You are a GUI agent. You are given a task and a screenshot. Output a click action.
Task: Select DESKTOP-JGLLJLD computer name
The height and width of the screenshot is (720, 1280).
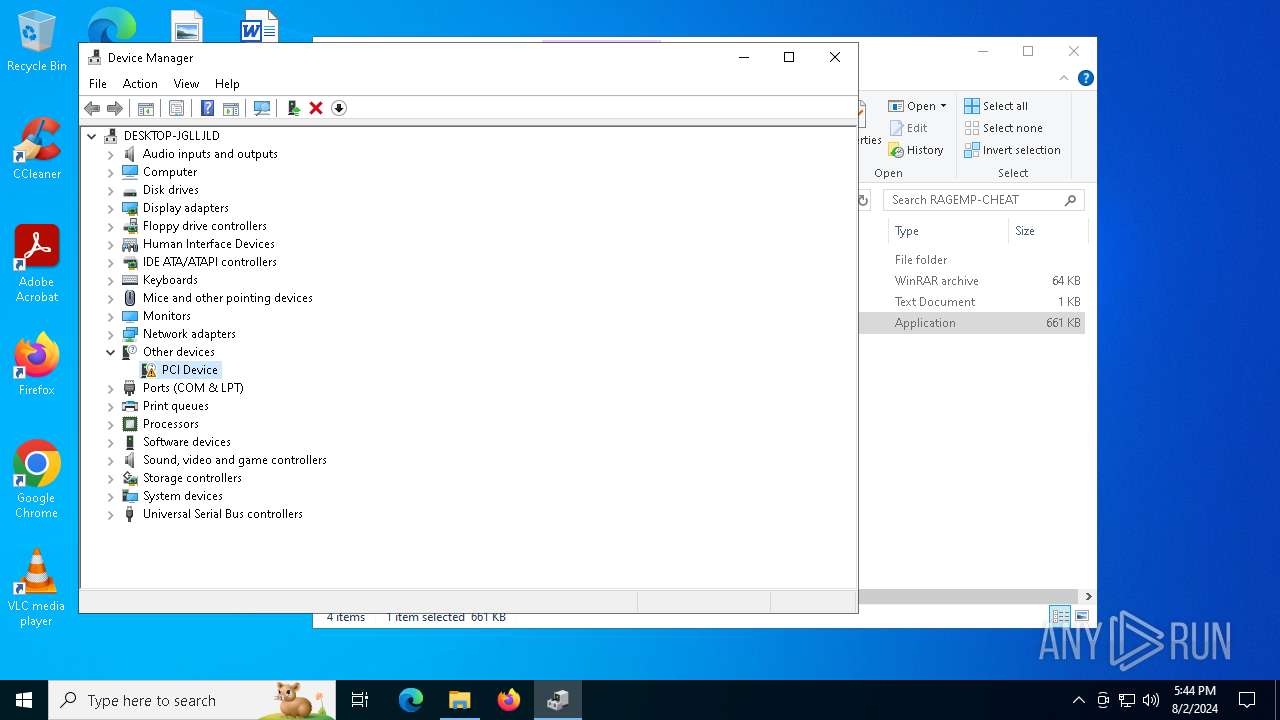click(172, 136)
